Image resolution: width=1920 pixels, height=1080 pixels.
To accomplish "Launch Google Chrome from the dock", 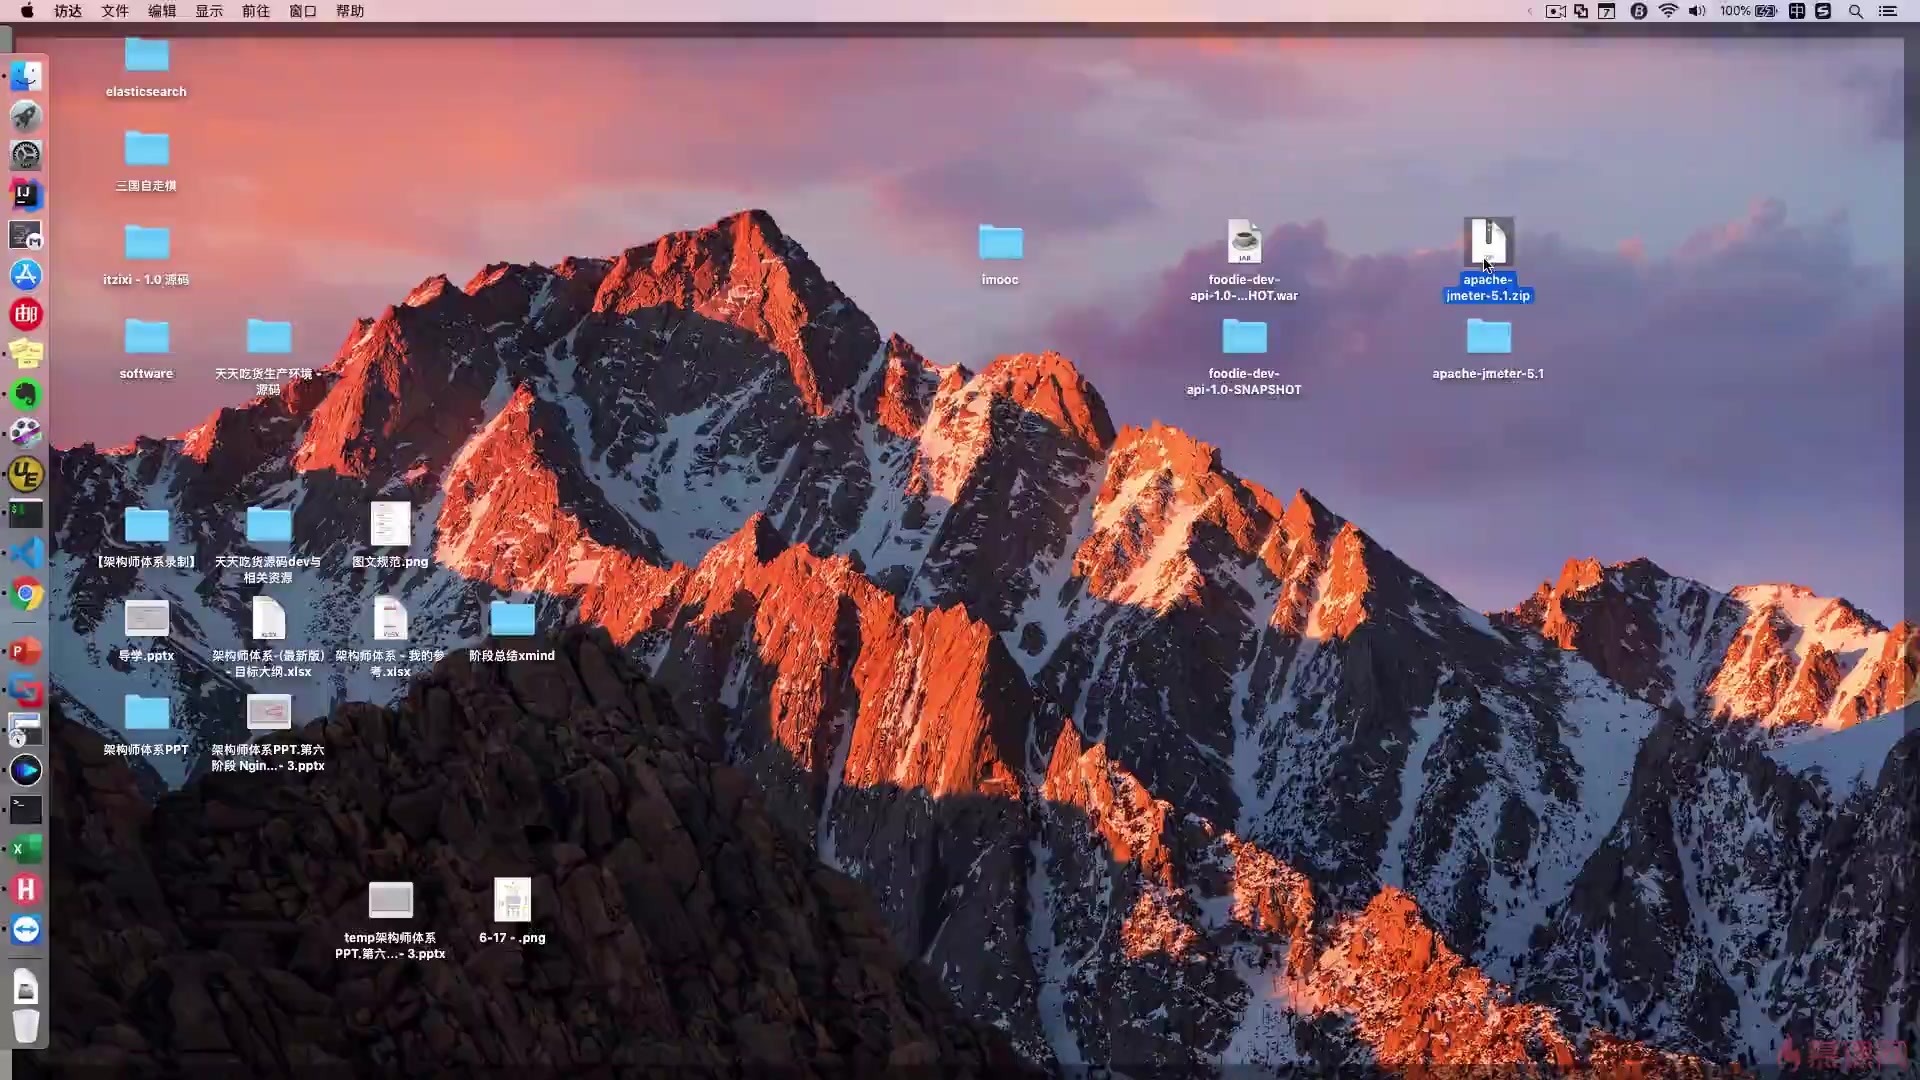I will click(x=26, y=594).
